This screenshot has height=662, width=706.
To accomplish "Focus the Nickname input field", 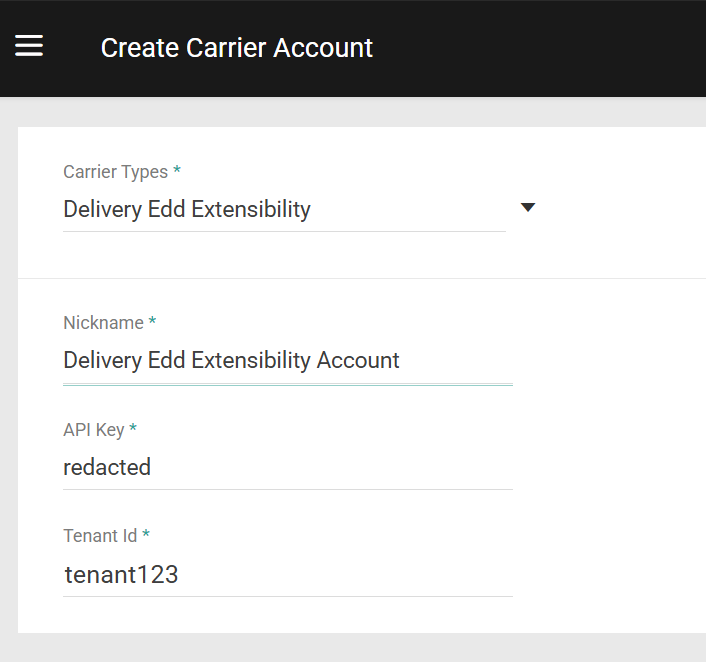I will [287, 360].
